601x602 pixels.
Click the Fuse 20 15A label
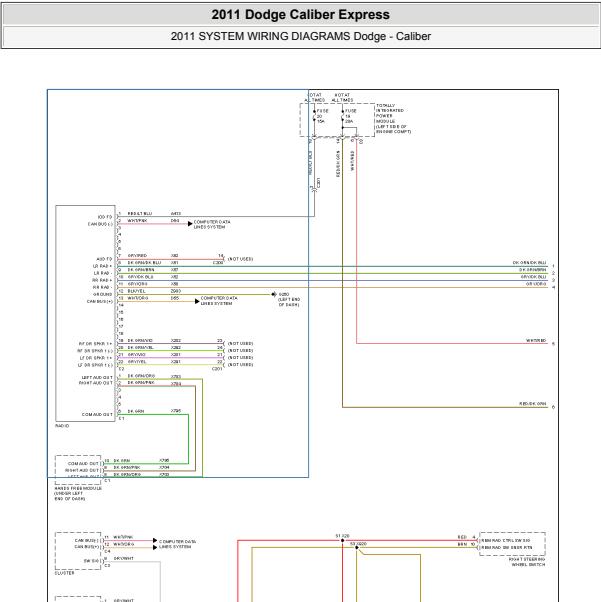coord(321,116)
